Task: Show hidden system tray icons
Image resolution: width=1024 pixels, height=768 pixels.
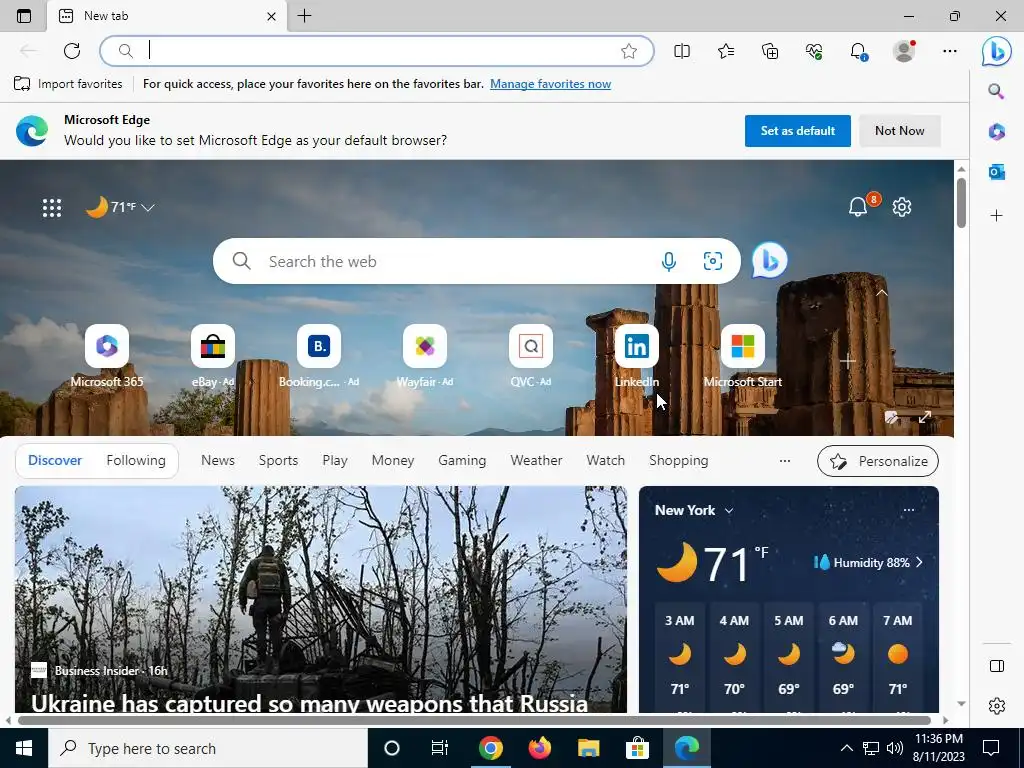Action: [x=846, y=748]
